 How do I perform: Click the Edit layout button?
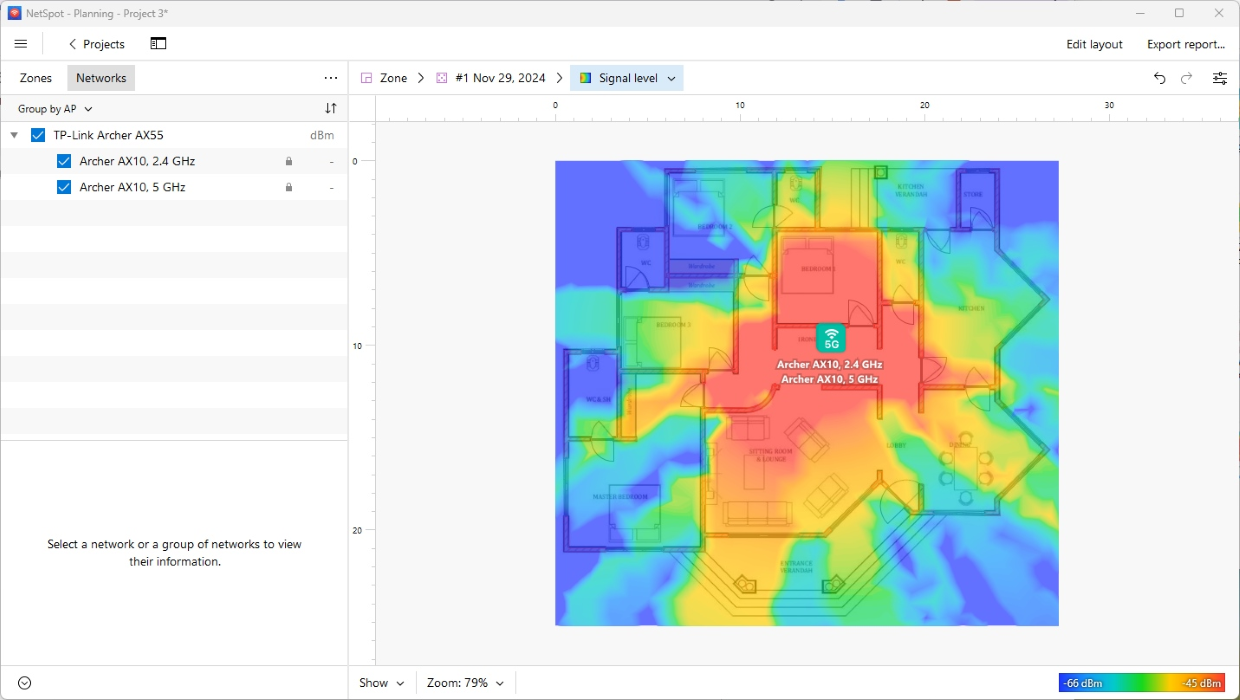1094,44
